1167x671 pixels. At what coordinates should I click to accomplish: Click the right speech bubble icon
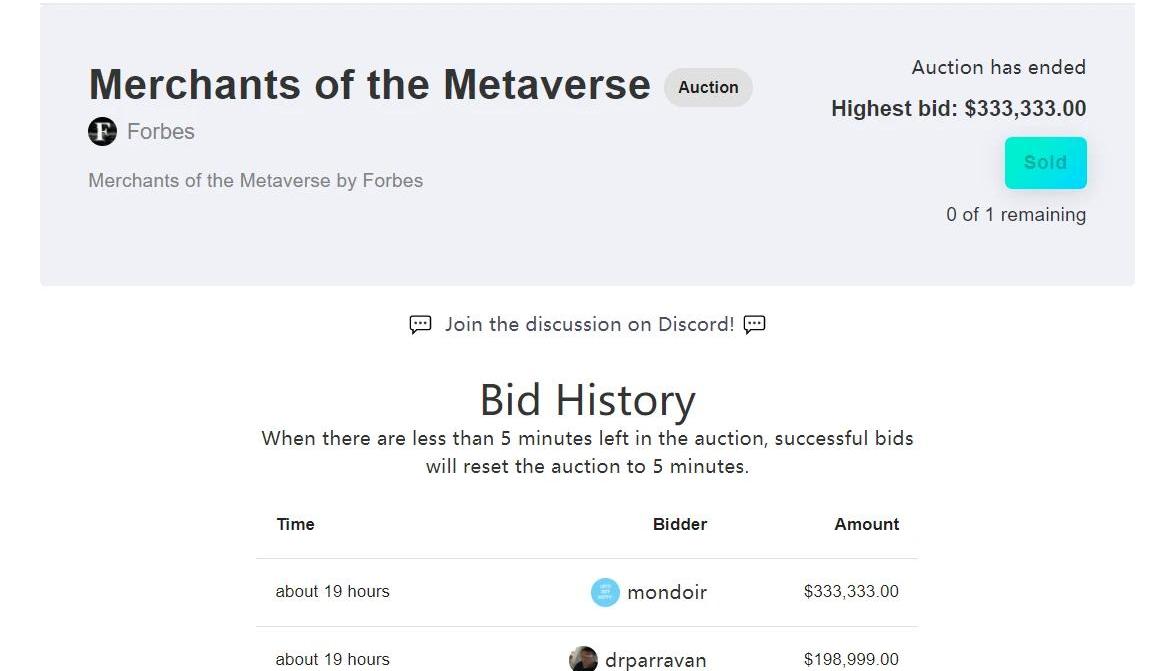coord(755,324)
